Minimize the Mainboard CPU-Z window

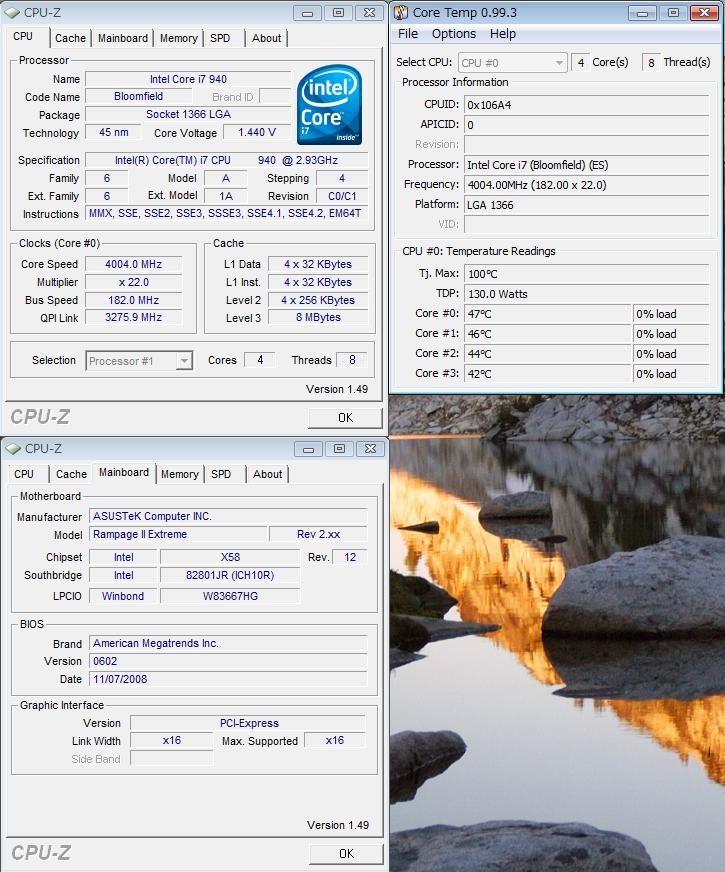309,448
